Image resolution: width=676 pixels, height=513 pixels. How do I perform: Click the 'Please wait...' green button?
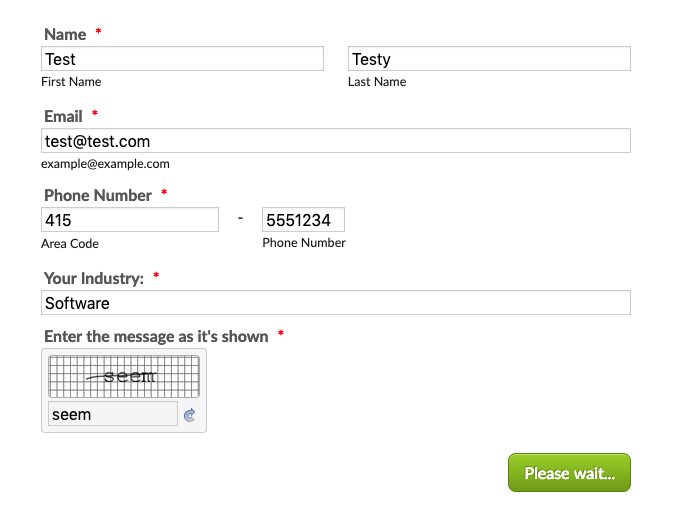click(569, 473)
